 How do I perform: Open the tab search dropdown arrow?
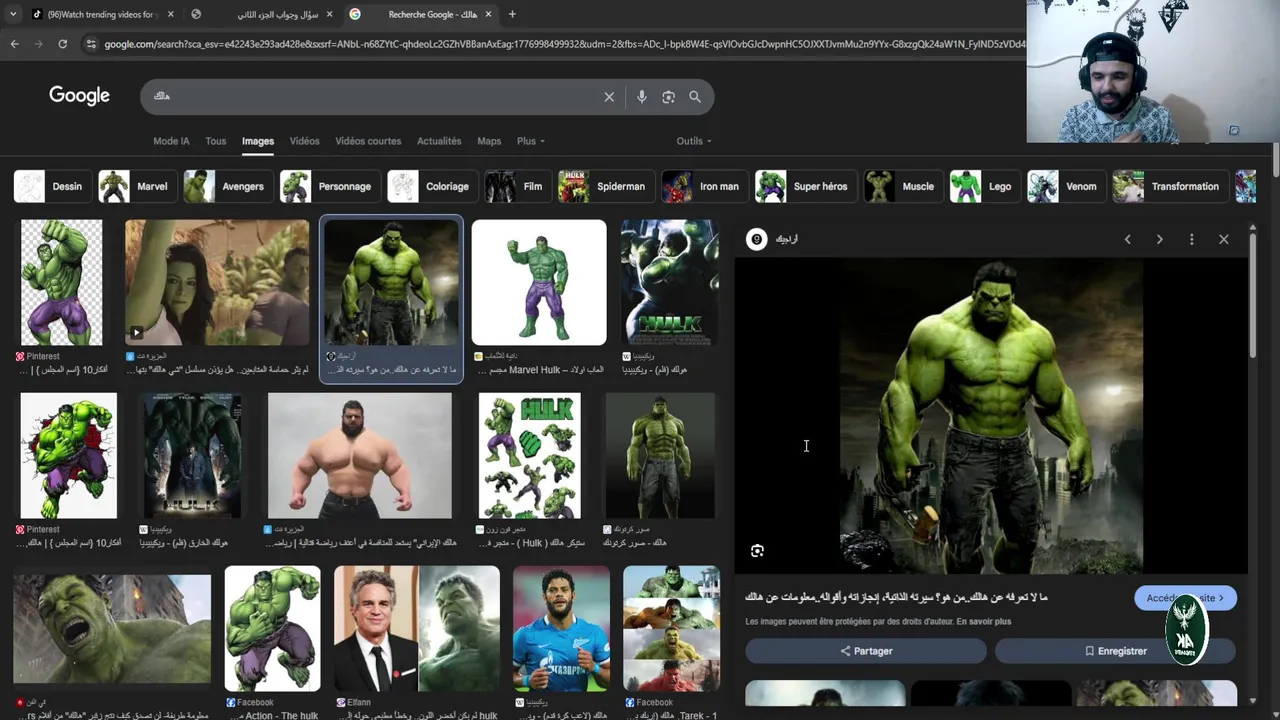pos(12,14)
